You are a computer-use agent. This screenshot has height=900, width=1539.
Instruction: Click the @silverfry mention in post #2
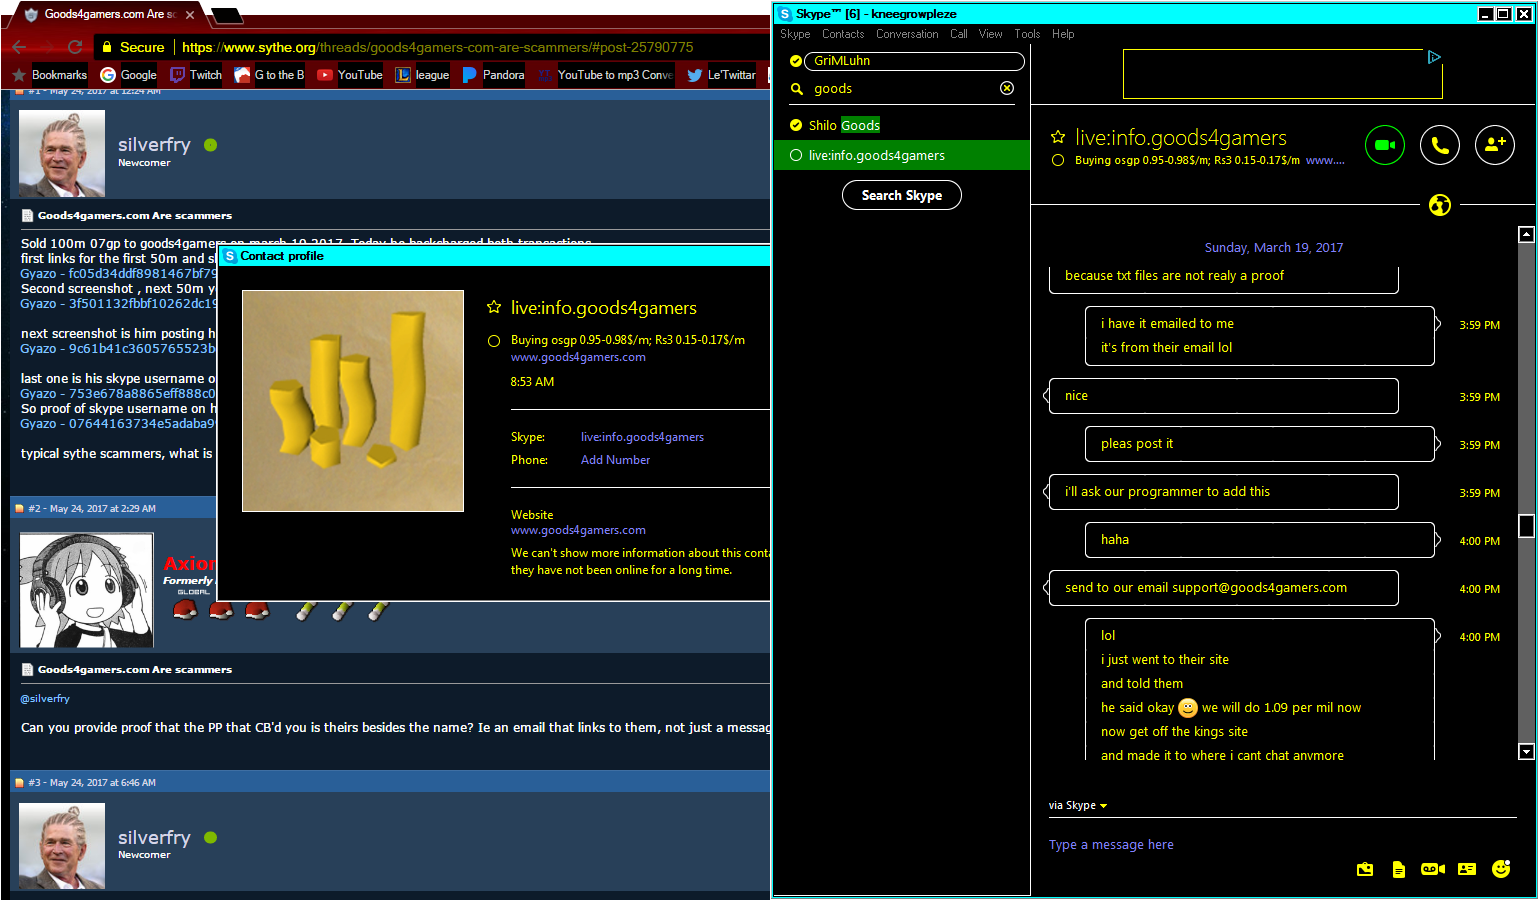[45, 699]
